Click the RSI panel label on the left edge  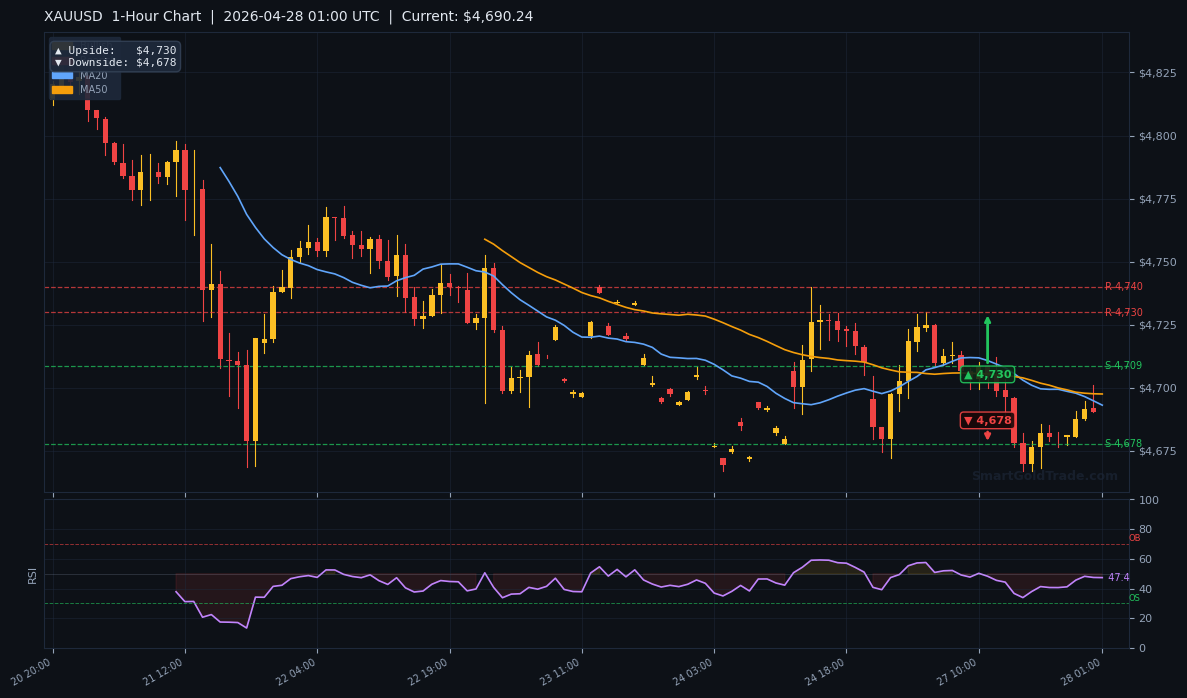click(33, 575)
